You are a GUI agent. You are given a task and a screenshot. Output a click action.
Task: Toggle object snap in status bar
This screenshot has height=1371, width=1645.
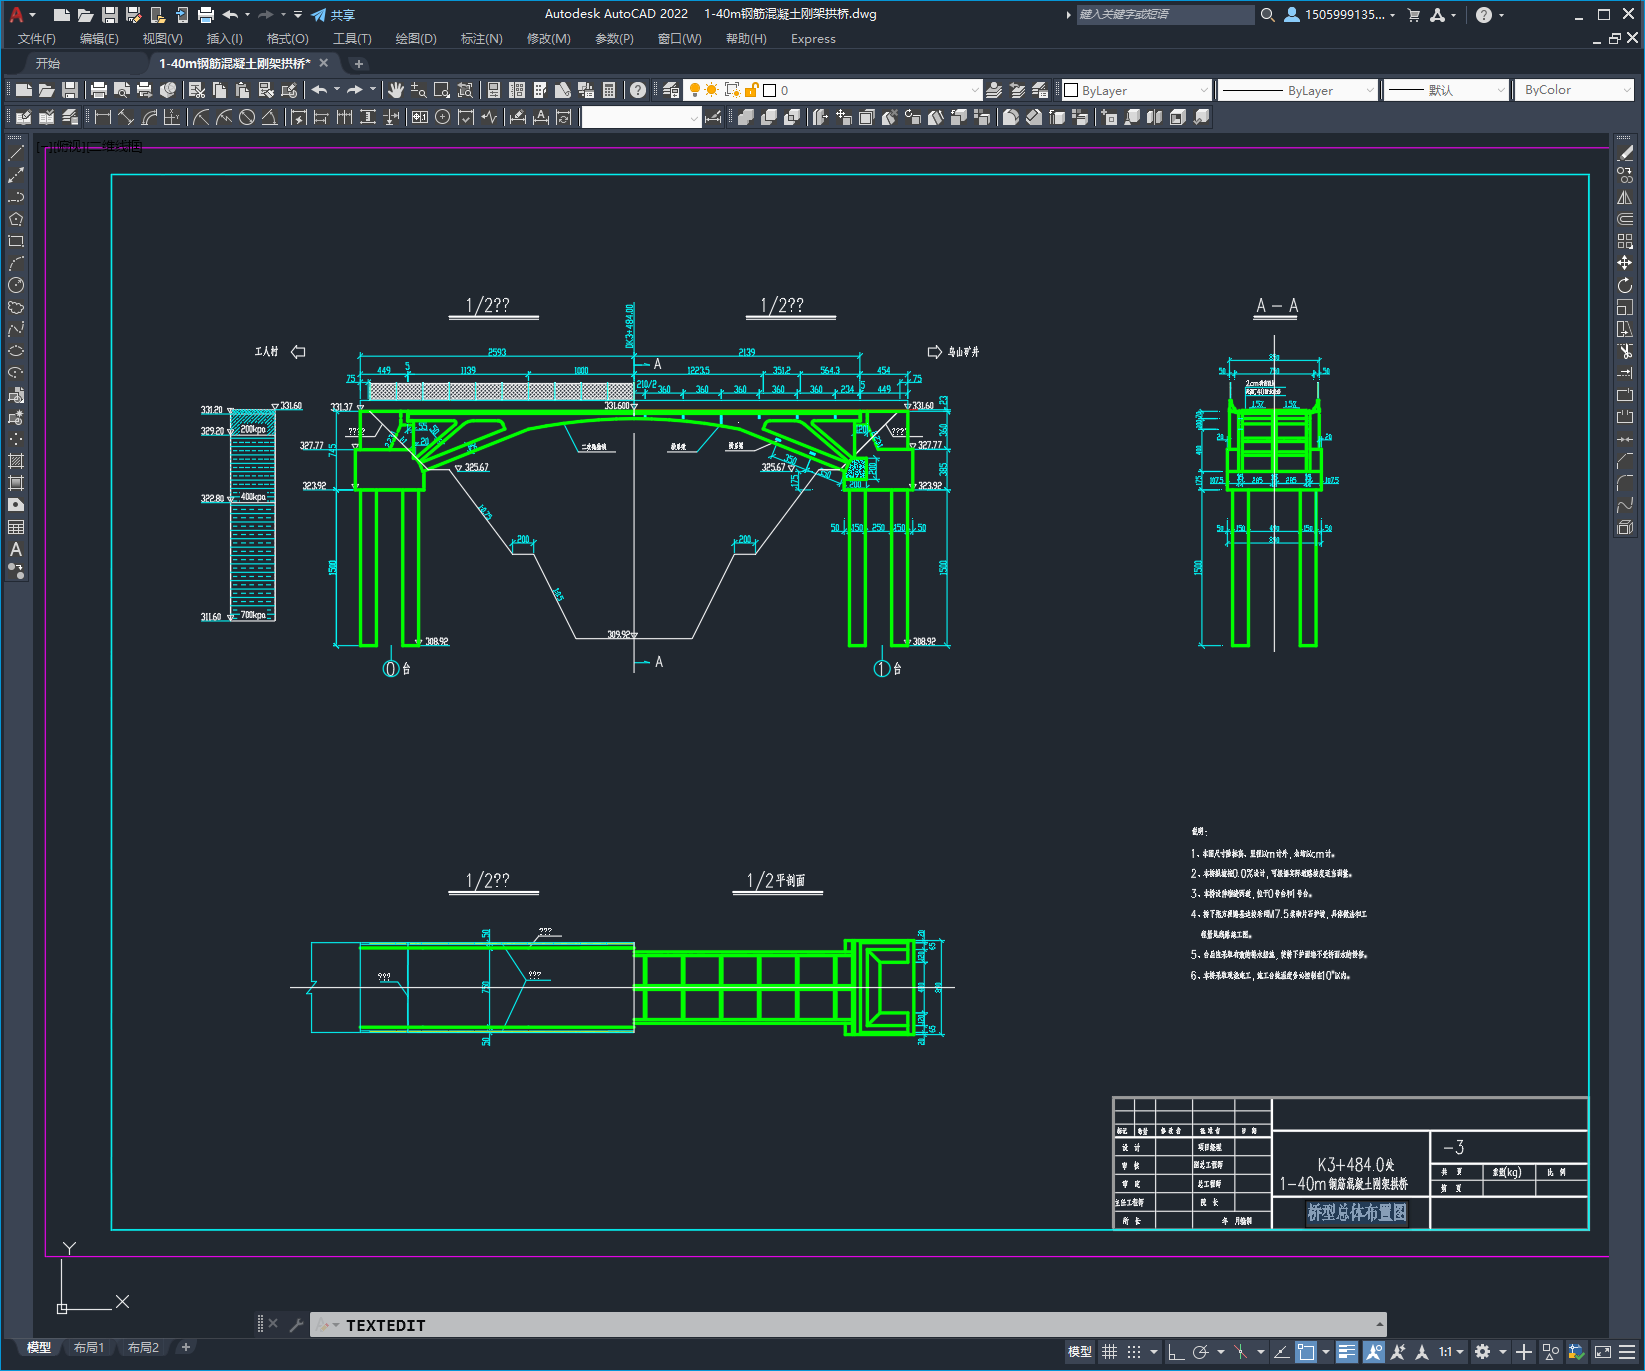1306,1352
